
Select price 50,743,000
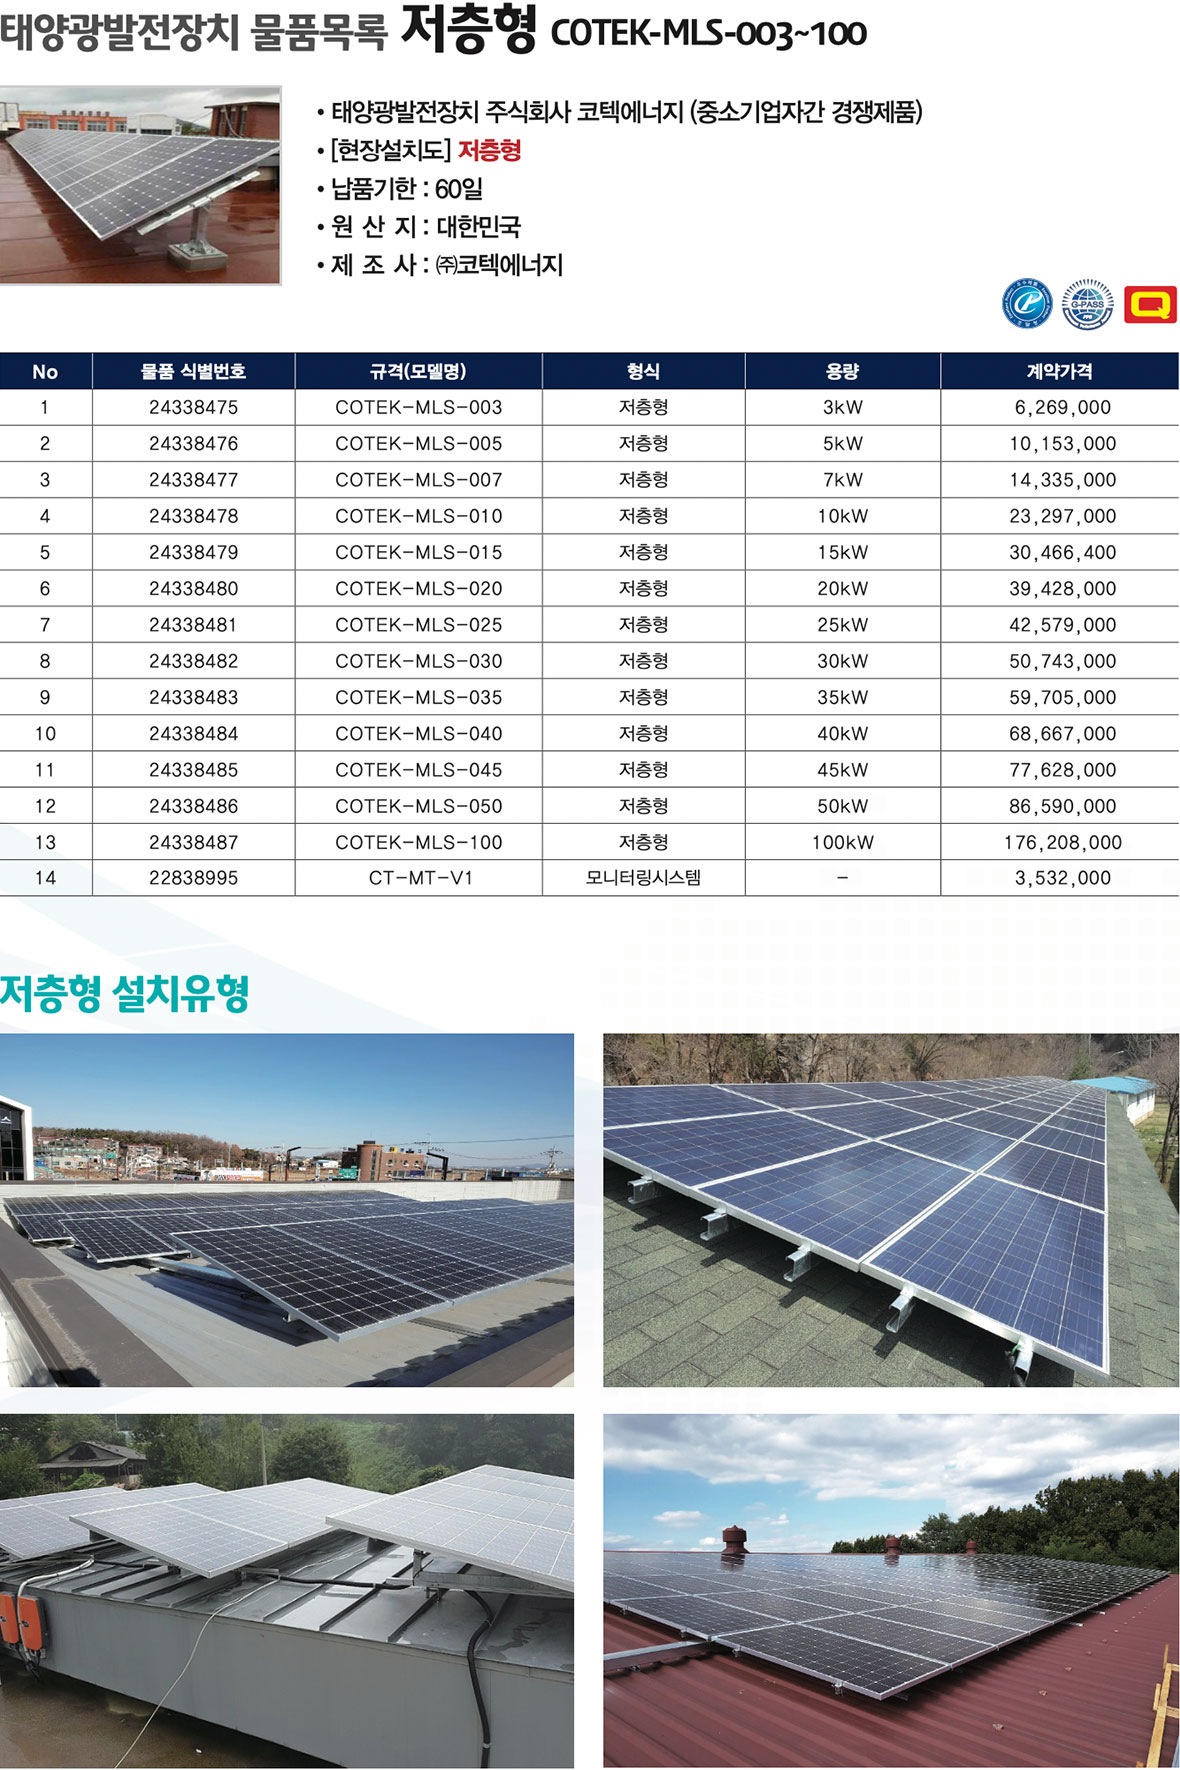pyautogui.click(x=1063, y=661)
